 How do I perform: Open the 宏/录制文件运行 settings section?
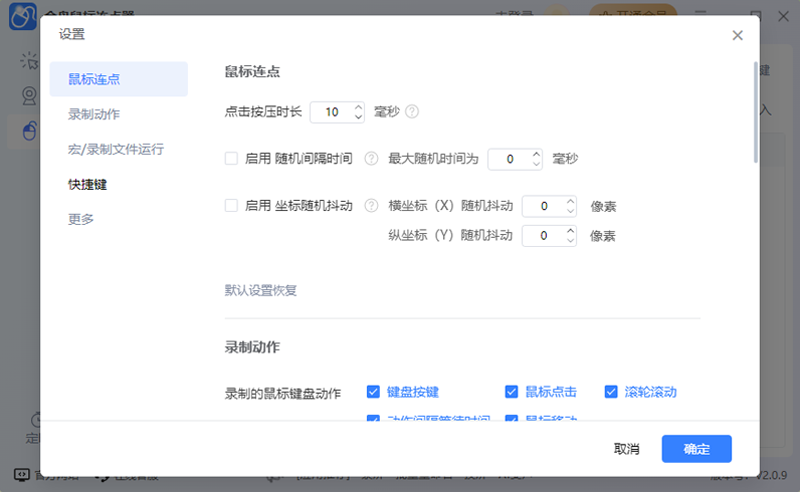[115, 149]
